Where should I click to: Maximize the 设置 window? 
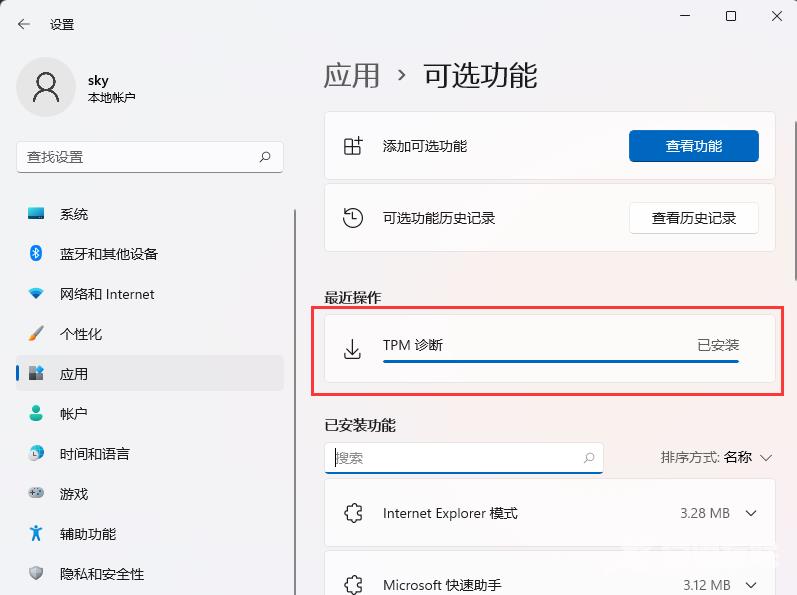pos(731,16)
